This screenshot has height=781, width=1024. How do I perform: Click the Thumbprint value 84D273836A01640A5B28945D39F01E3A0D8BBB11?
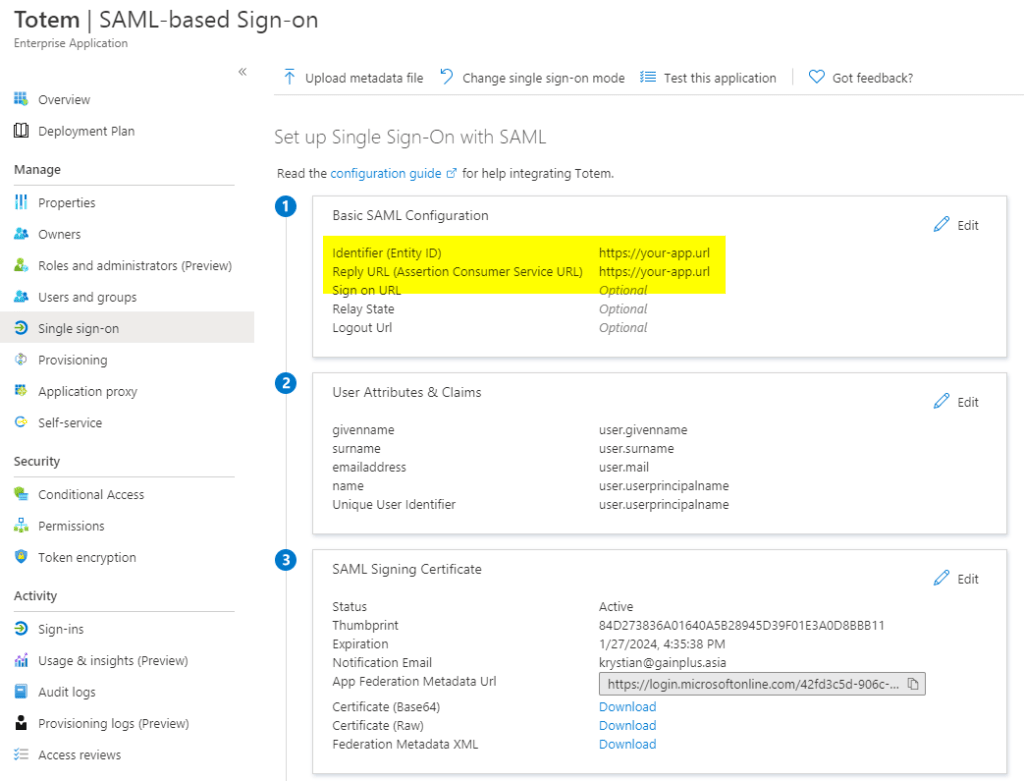[x=741, y=625]
